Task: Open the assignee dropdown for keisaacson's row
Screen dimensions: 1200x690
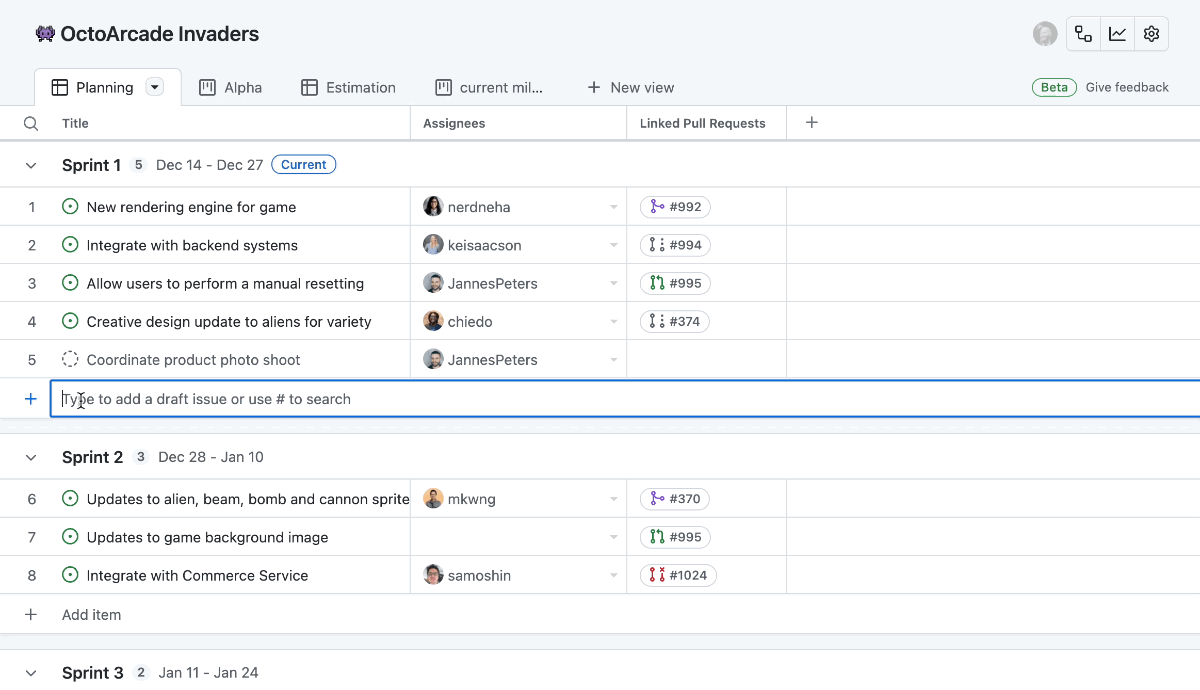Action: (x=614, y=244)
